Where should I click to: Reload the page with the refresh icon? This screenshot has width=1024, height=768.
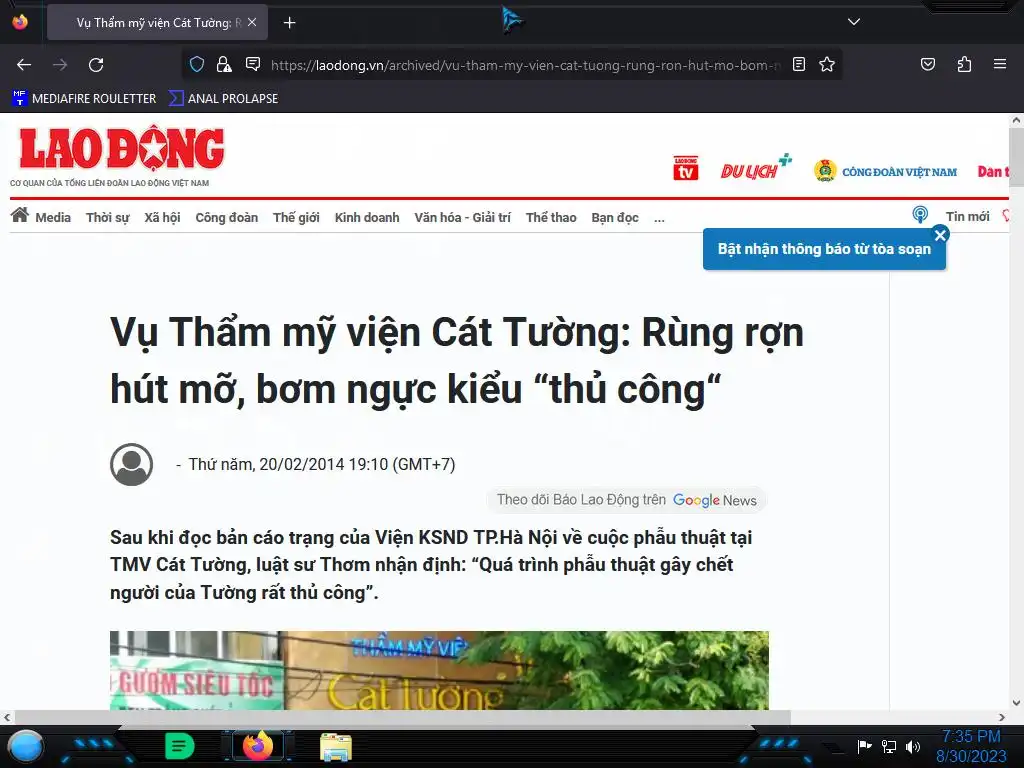96,65
